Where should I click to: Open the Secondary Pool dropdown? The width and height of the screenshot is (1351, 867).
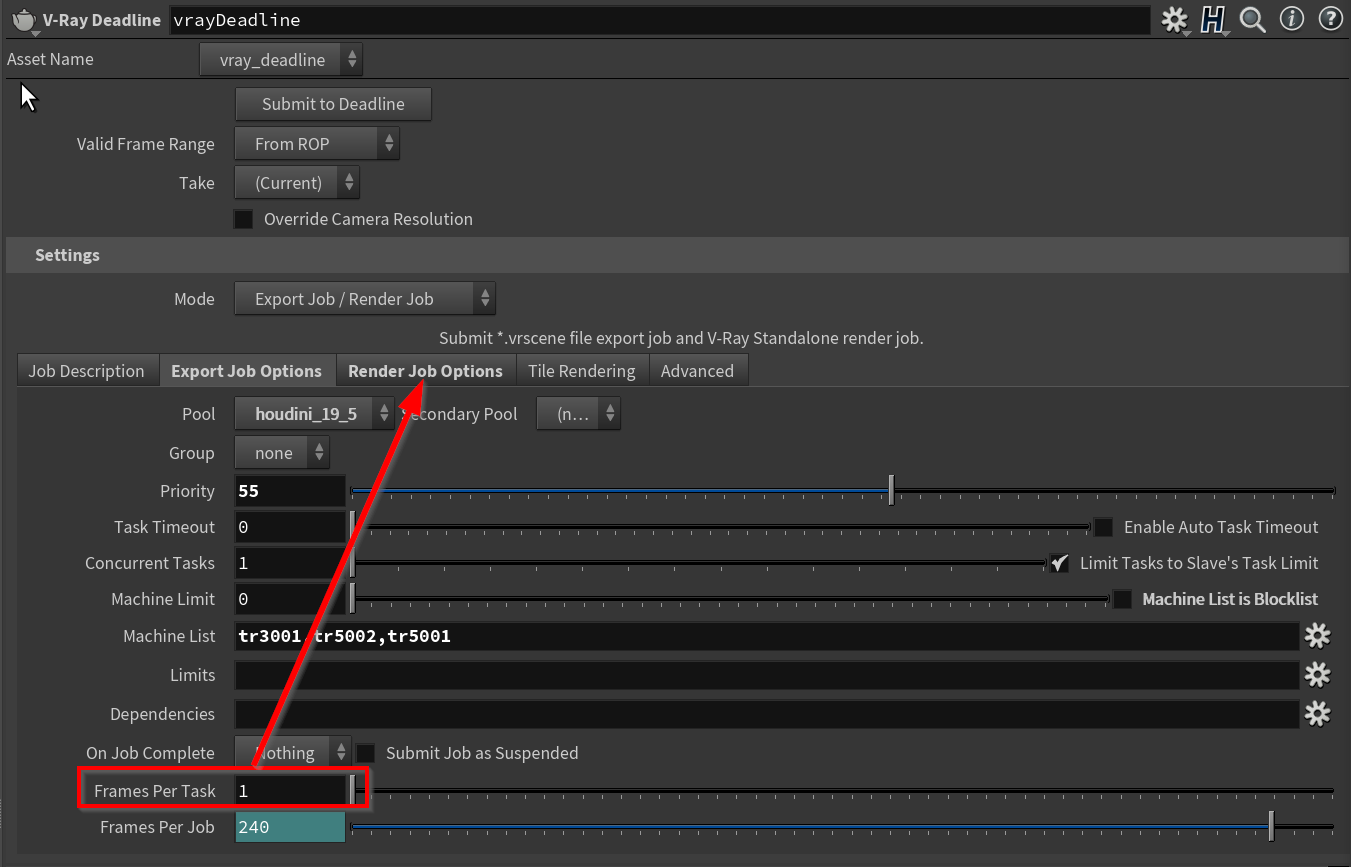[579, 413]
